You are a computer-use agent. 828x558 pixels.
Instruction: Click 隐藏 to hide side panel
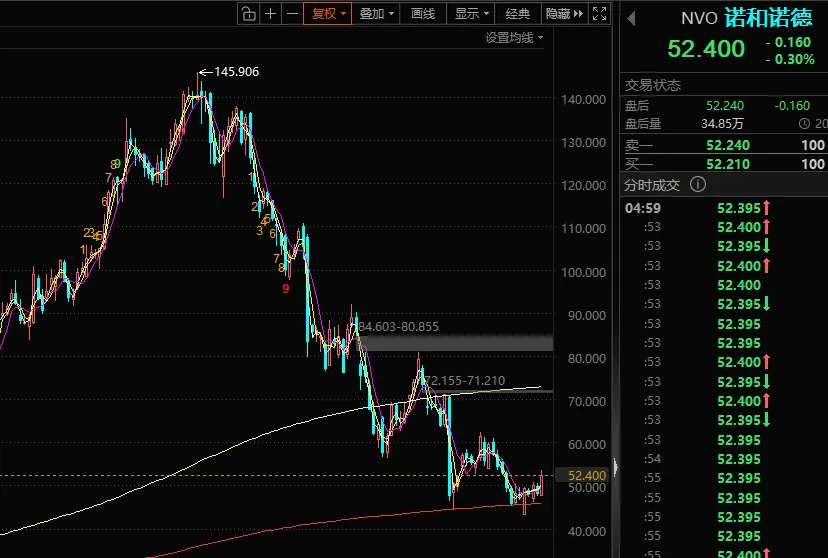tap(564, 14)
